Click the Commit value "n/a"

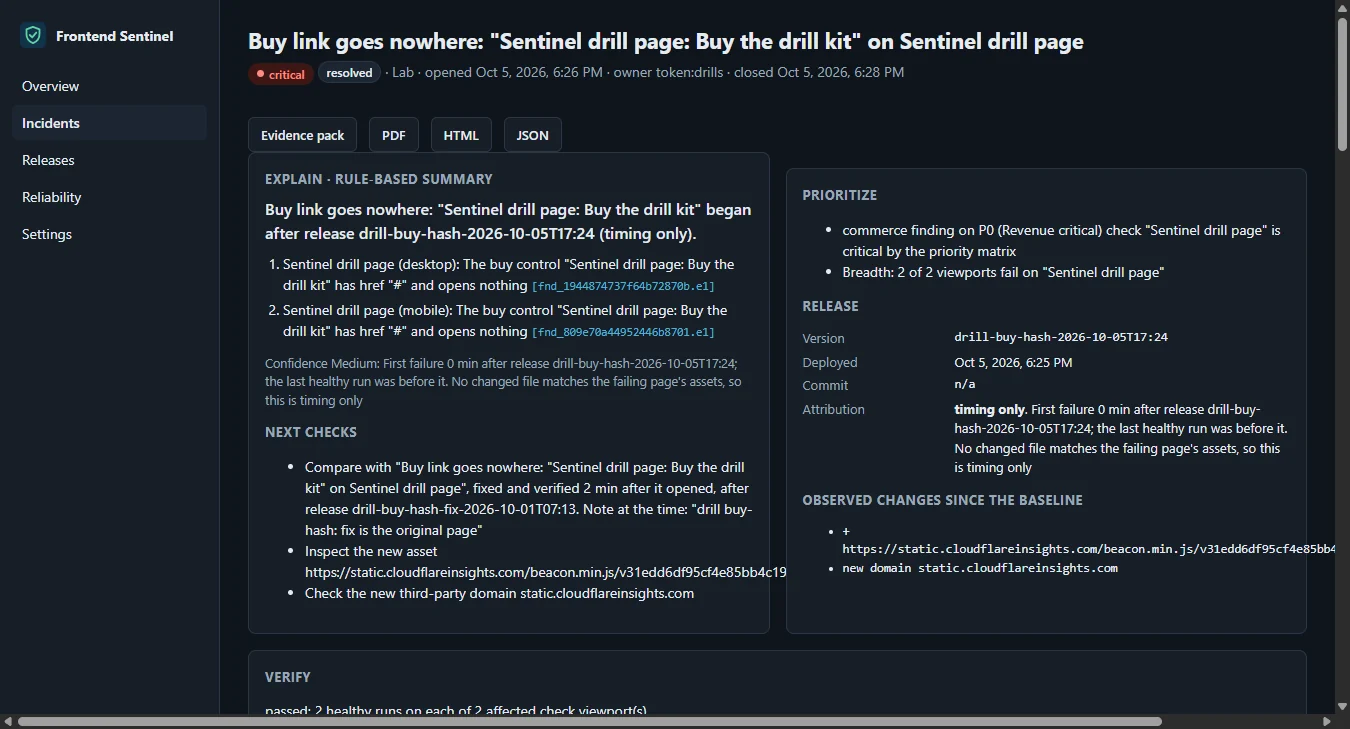(965, 385)
